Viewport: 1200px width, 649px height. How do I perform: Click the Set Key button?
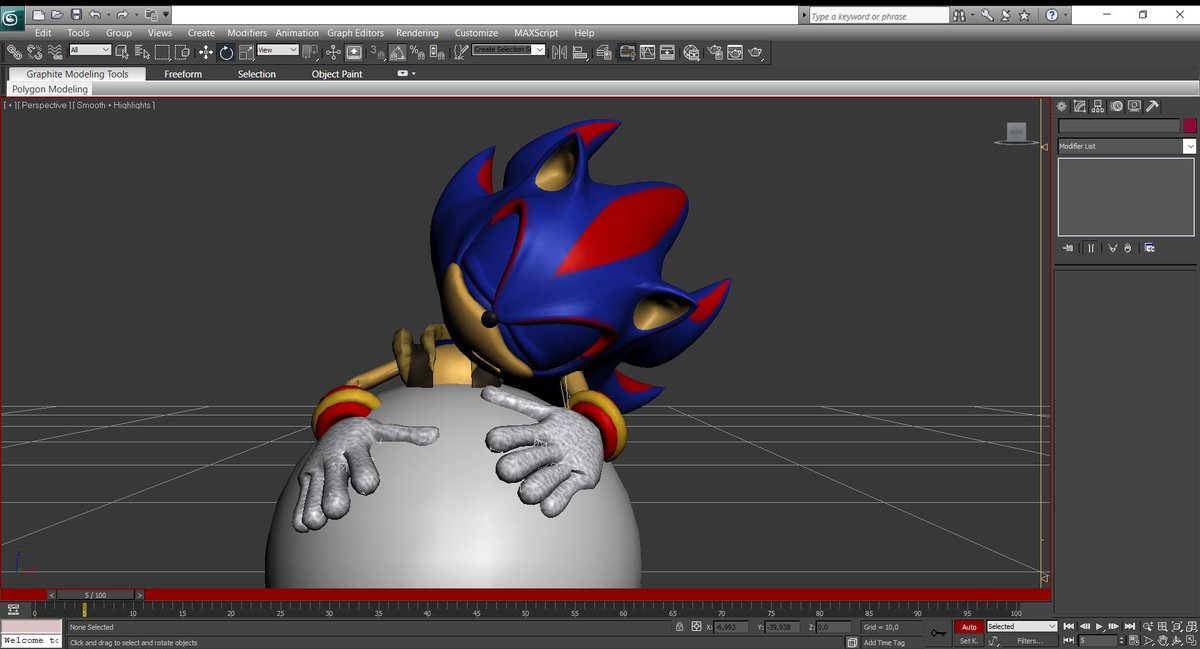pyautogui.click(x=968, y=641)
